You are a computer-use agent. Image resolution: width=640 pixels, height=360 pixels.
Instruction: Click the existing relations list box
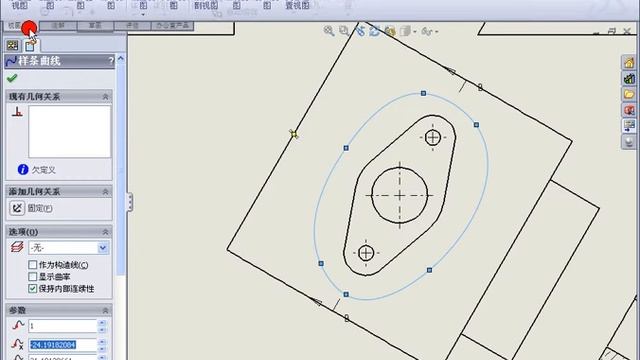(x=69, y=131)
